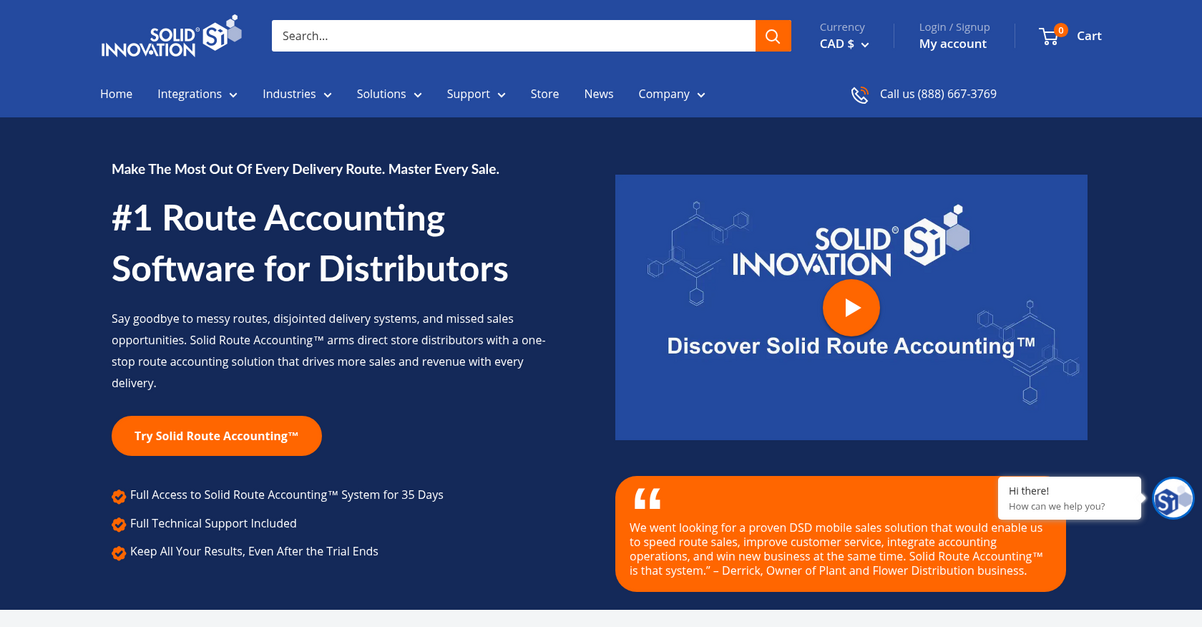Select the Industries menu label
The height and width of the screenshot is (627, 1202).
click(x=289, y=94)
